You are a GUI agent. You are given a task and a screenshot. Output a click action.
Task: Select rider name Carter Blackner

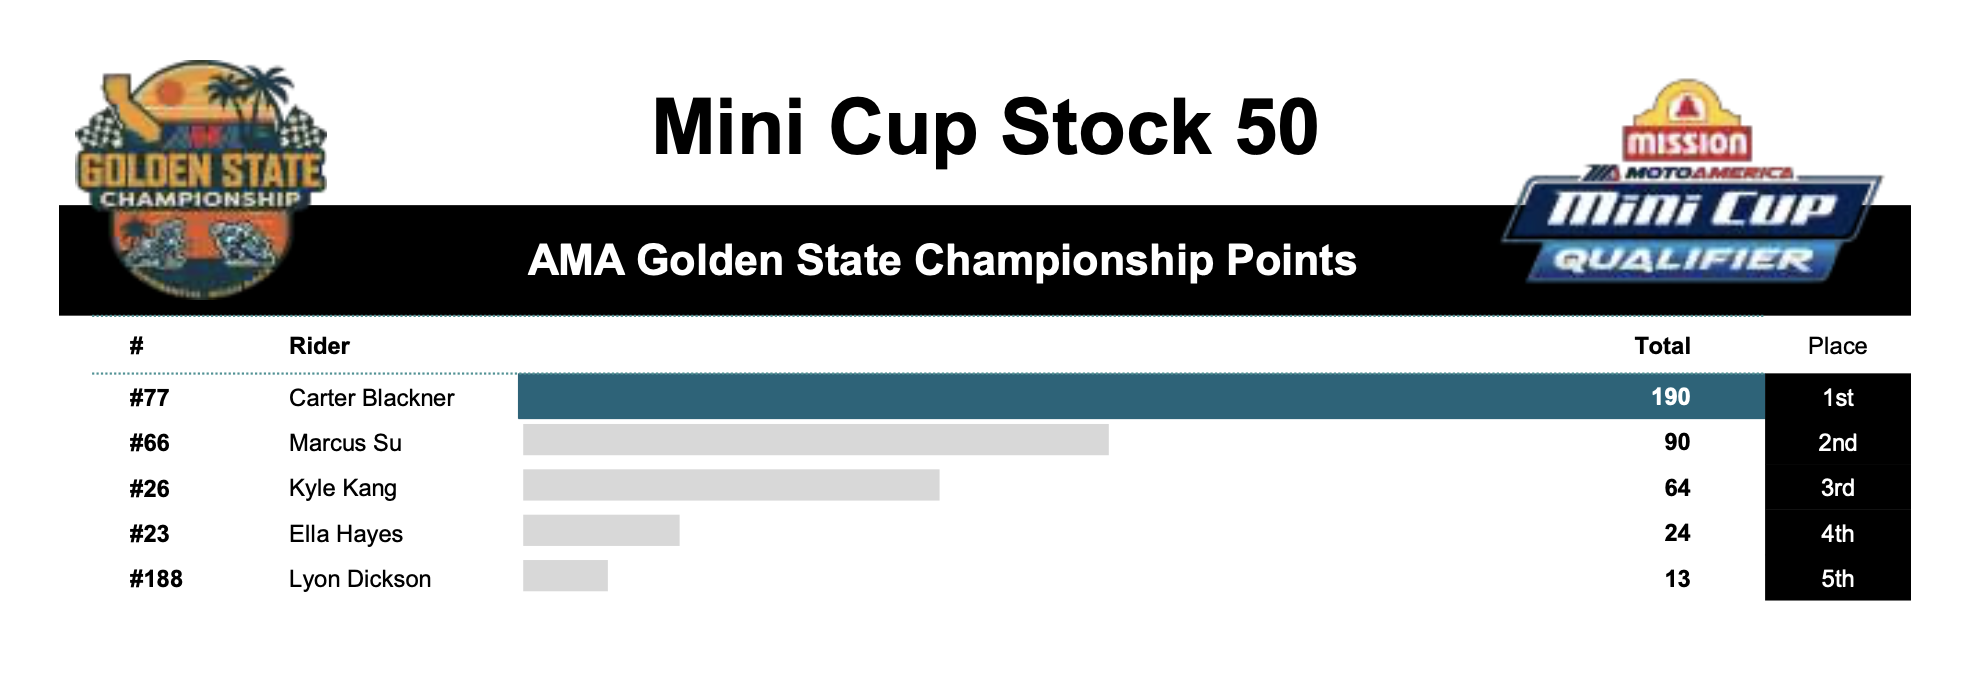point(371,398)
